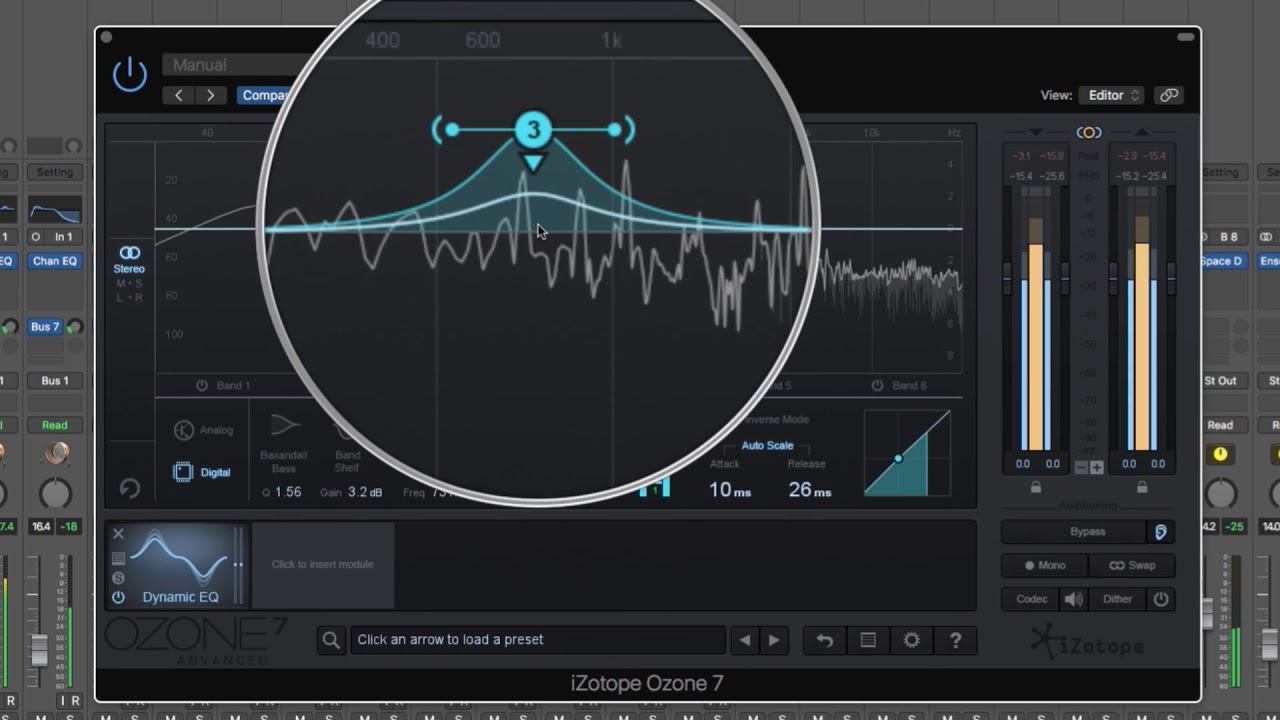Solo the Dynamic EQ module
Screen dimensions: 1280x720
coord(118,578)
